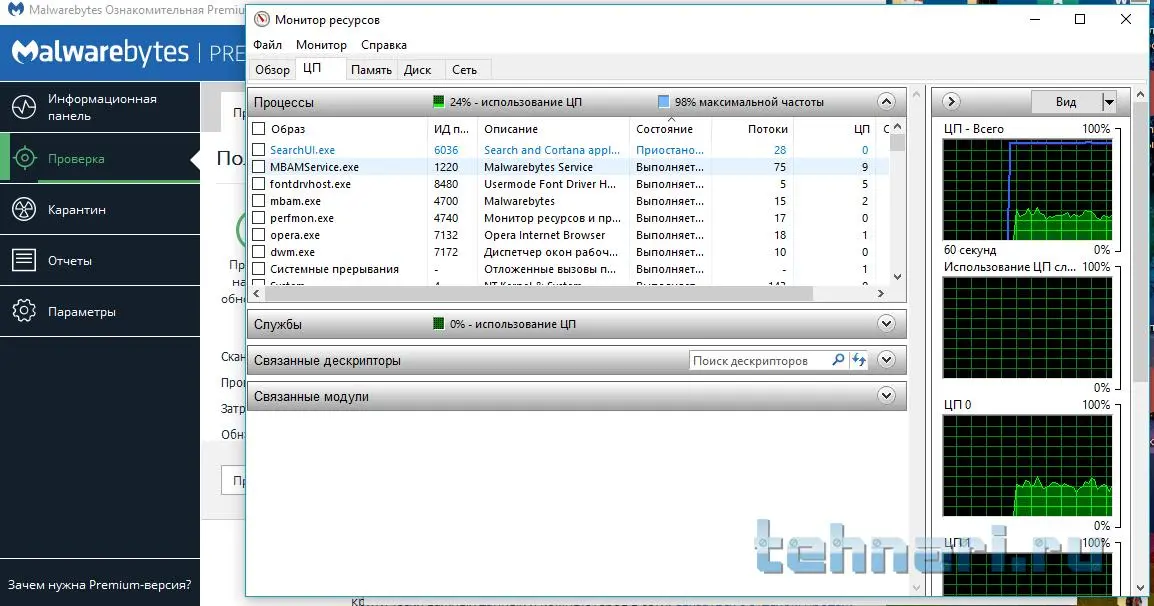Open the Вид dropdown arrow
This screenshot has width=1154, height=606.
[x=1108, y=102]
